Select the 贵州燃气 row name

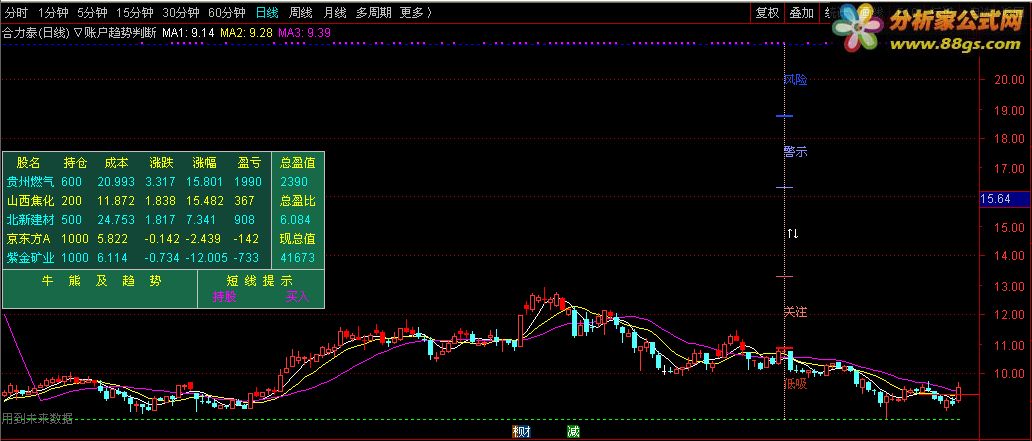(30, 182)
